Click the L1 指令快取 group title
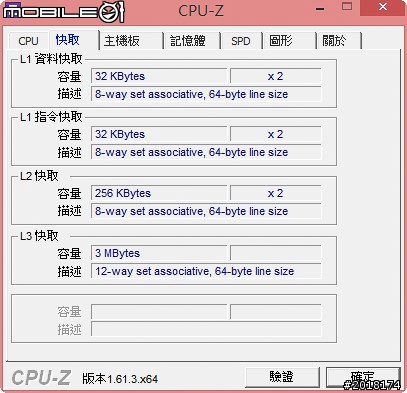407x393 pixels. tap(51, 117)
